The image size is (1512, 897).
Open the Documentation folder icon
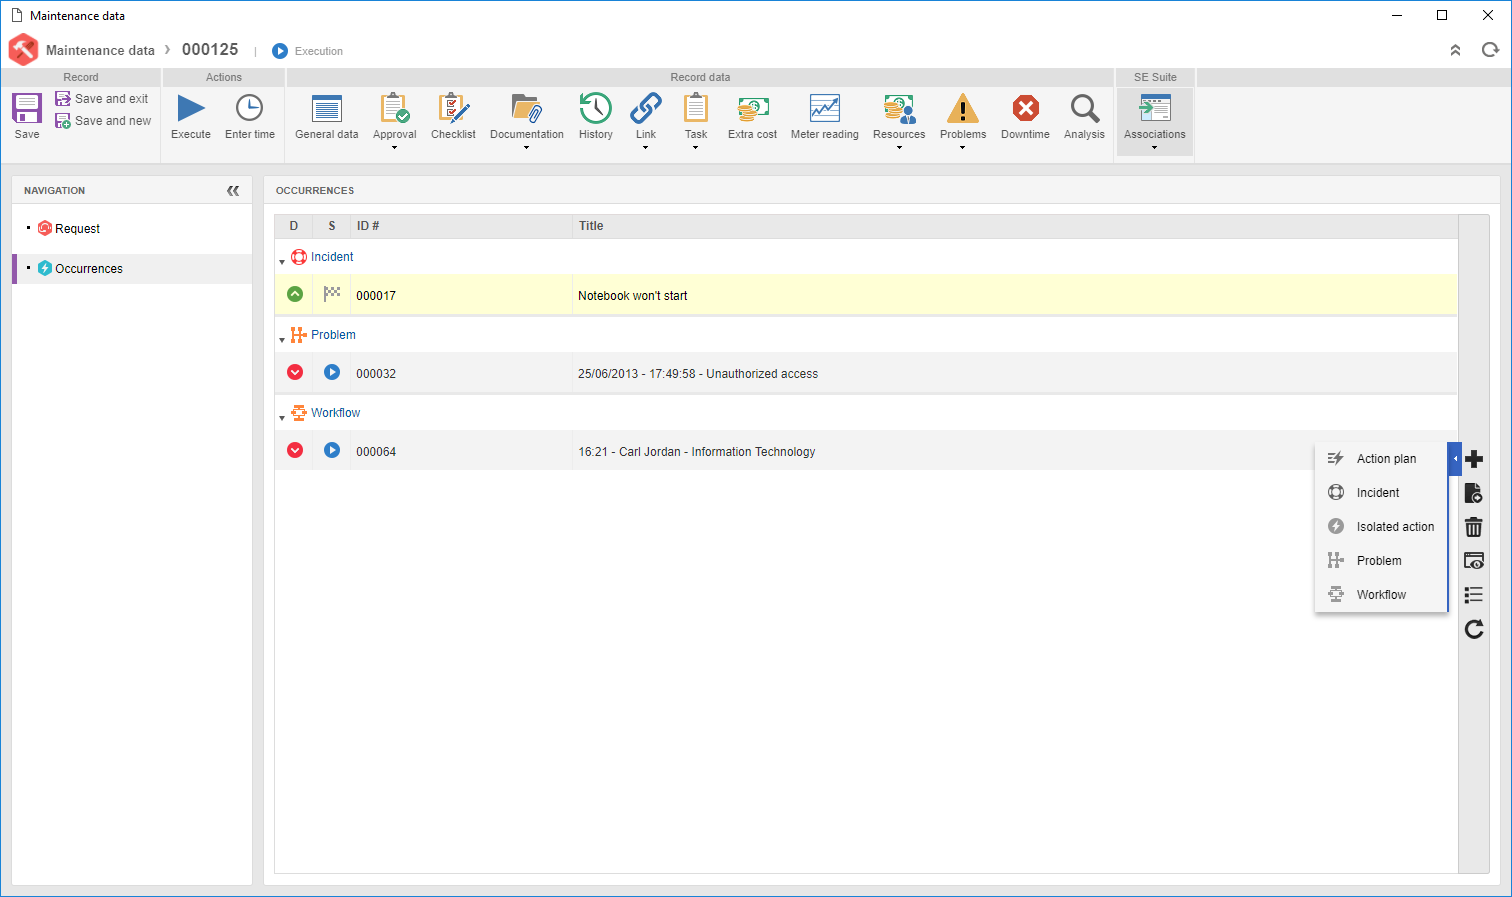[526, 108]
